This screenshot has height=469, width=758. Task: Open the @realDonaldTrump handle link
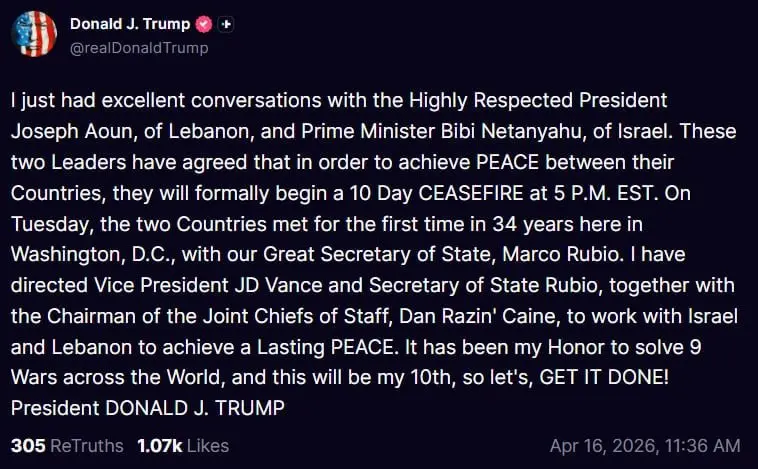tap(139, 47)
